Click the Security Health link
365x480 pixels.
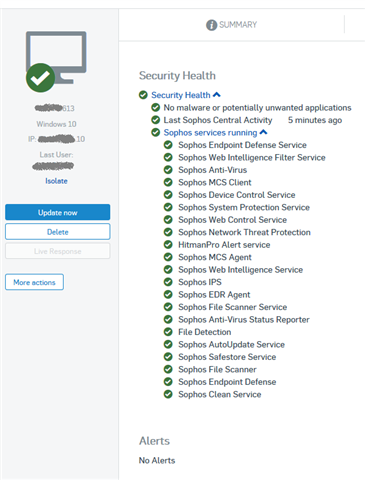(181, 95)
